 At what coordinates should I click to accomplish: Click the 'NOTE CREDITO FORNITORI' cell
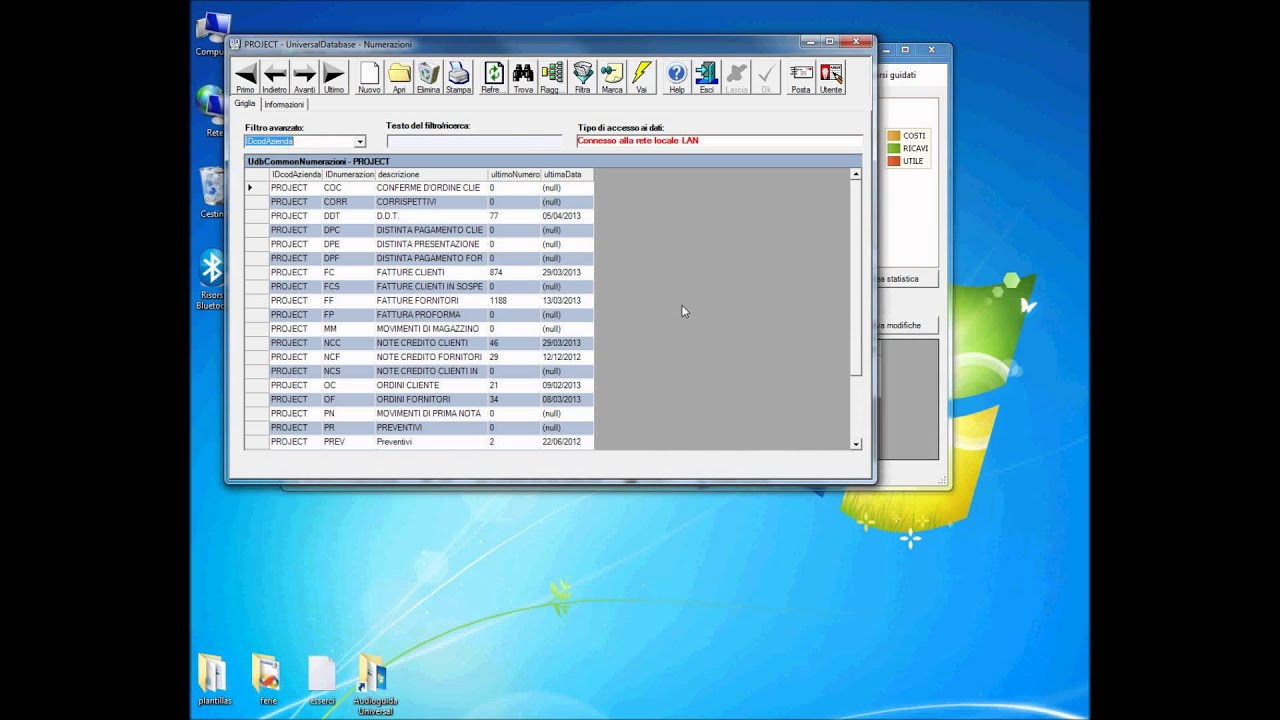click(x=431, y=357)
